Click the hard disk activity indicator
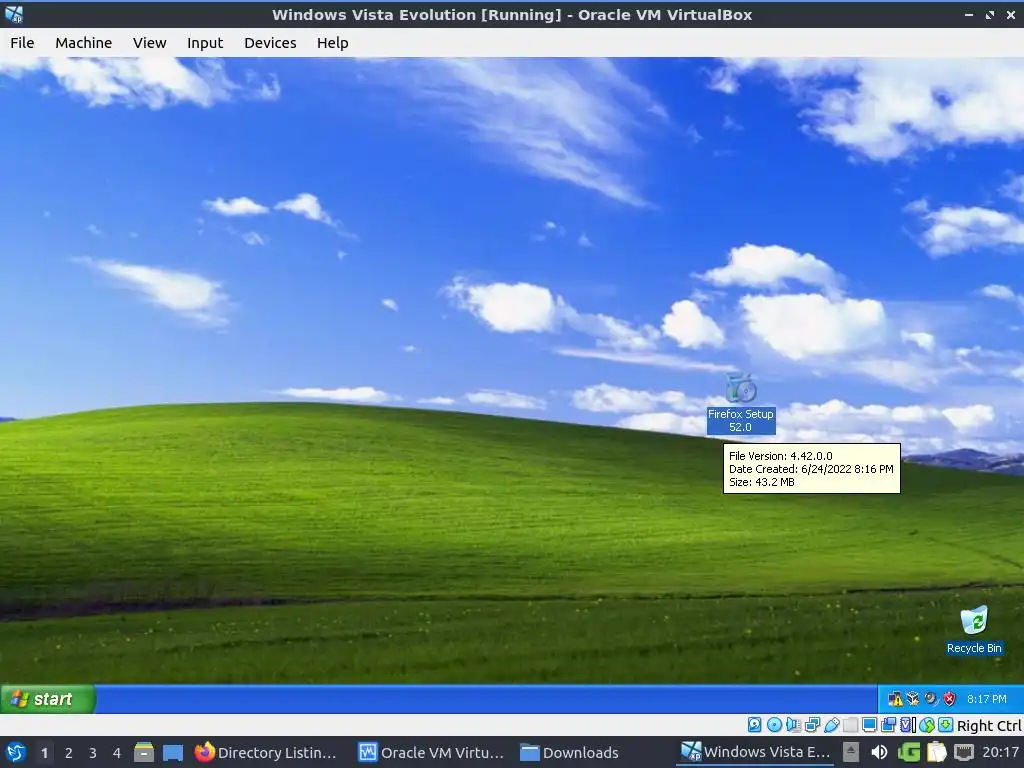Viewport: 1024px width, 768px height. click(x=754, y=724)
